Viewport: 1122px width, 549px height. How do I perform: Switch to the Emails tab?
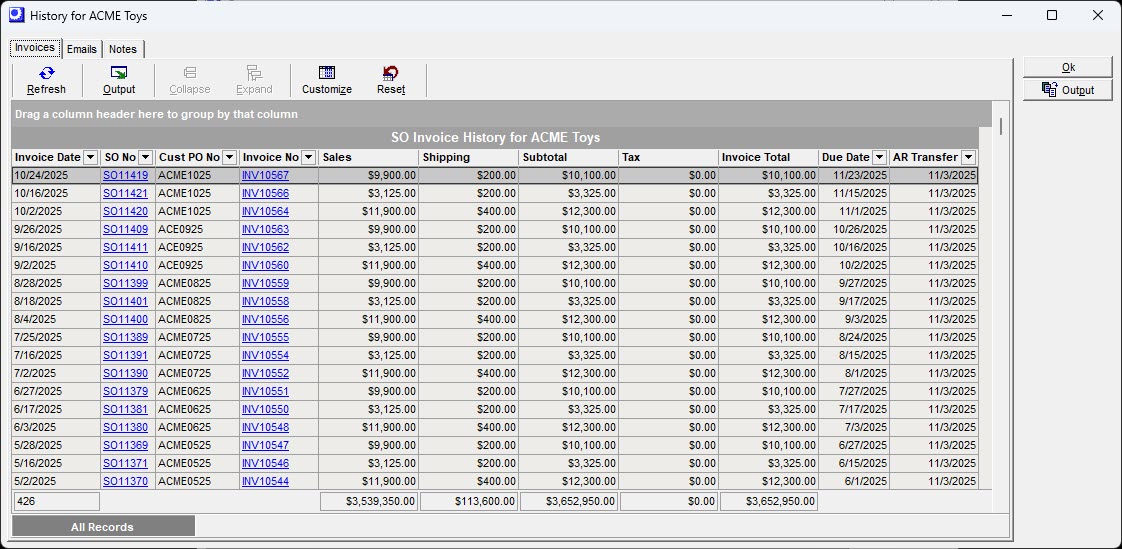82,49
